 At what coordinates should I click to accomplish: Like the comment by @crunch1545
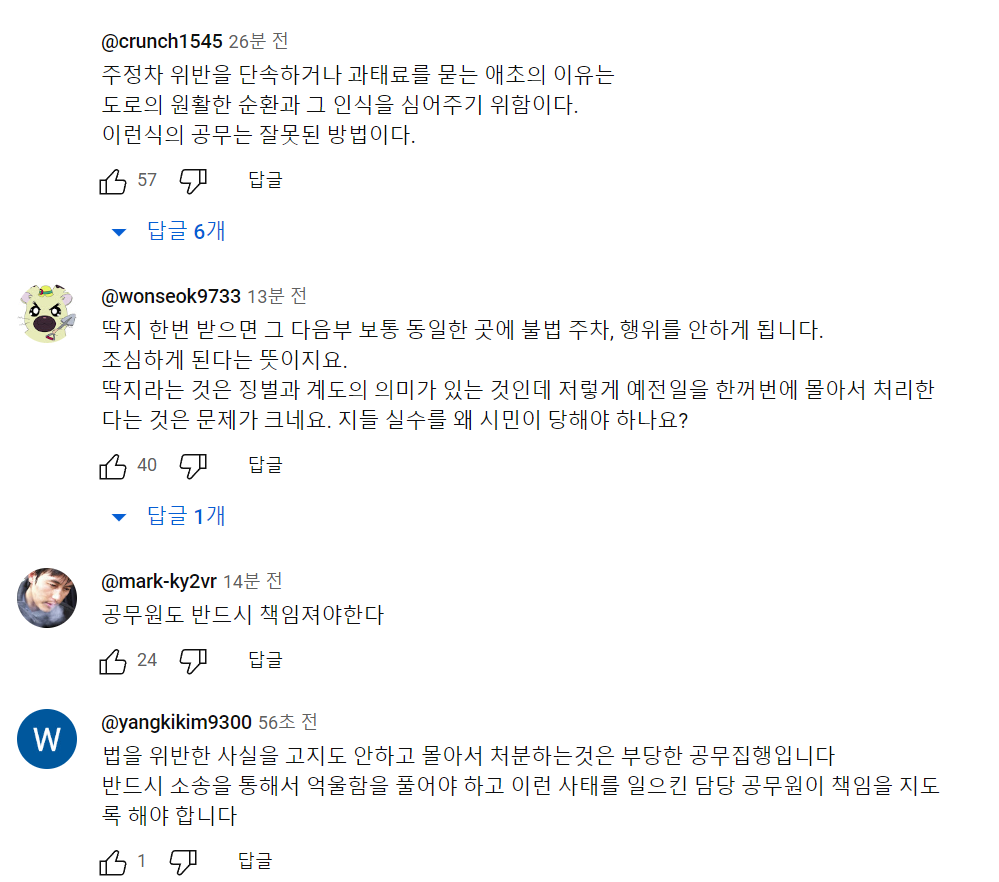(x=113, y=181)
